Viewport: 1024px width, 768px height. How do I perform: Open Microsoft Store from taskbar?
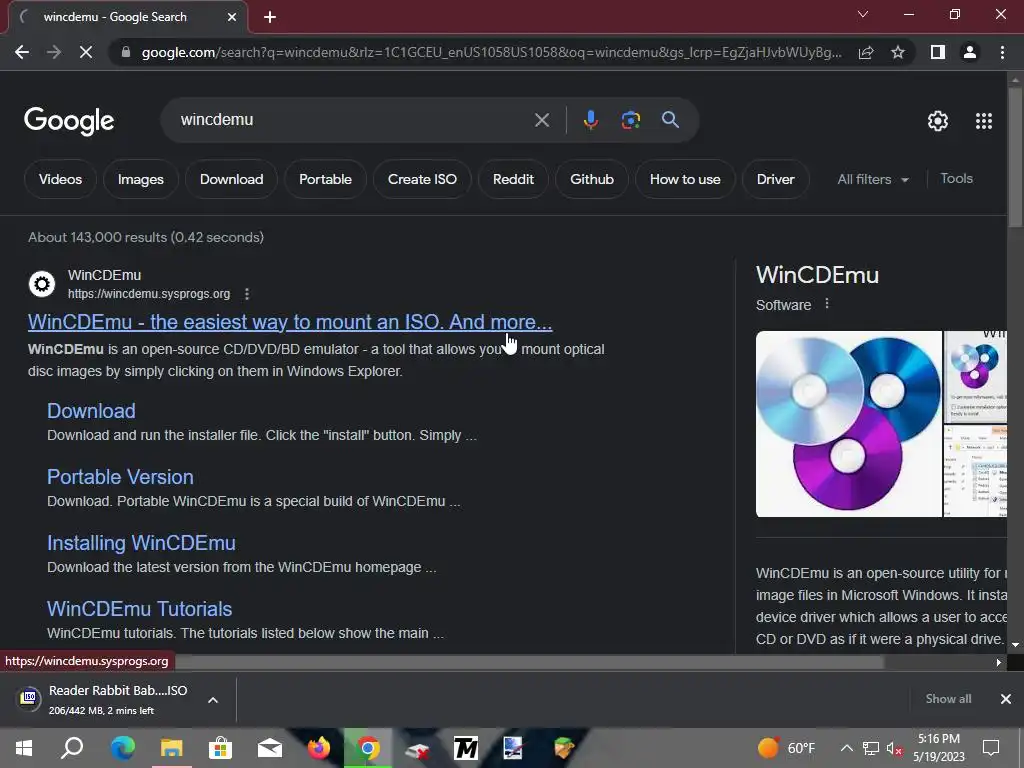click(220, 748)
